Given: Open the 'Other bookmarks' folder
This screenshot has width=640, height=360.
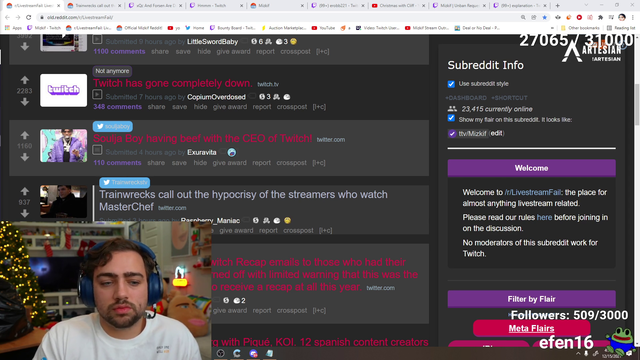Looking at the screenshot, I should coord(580,28).
